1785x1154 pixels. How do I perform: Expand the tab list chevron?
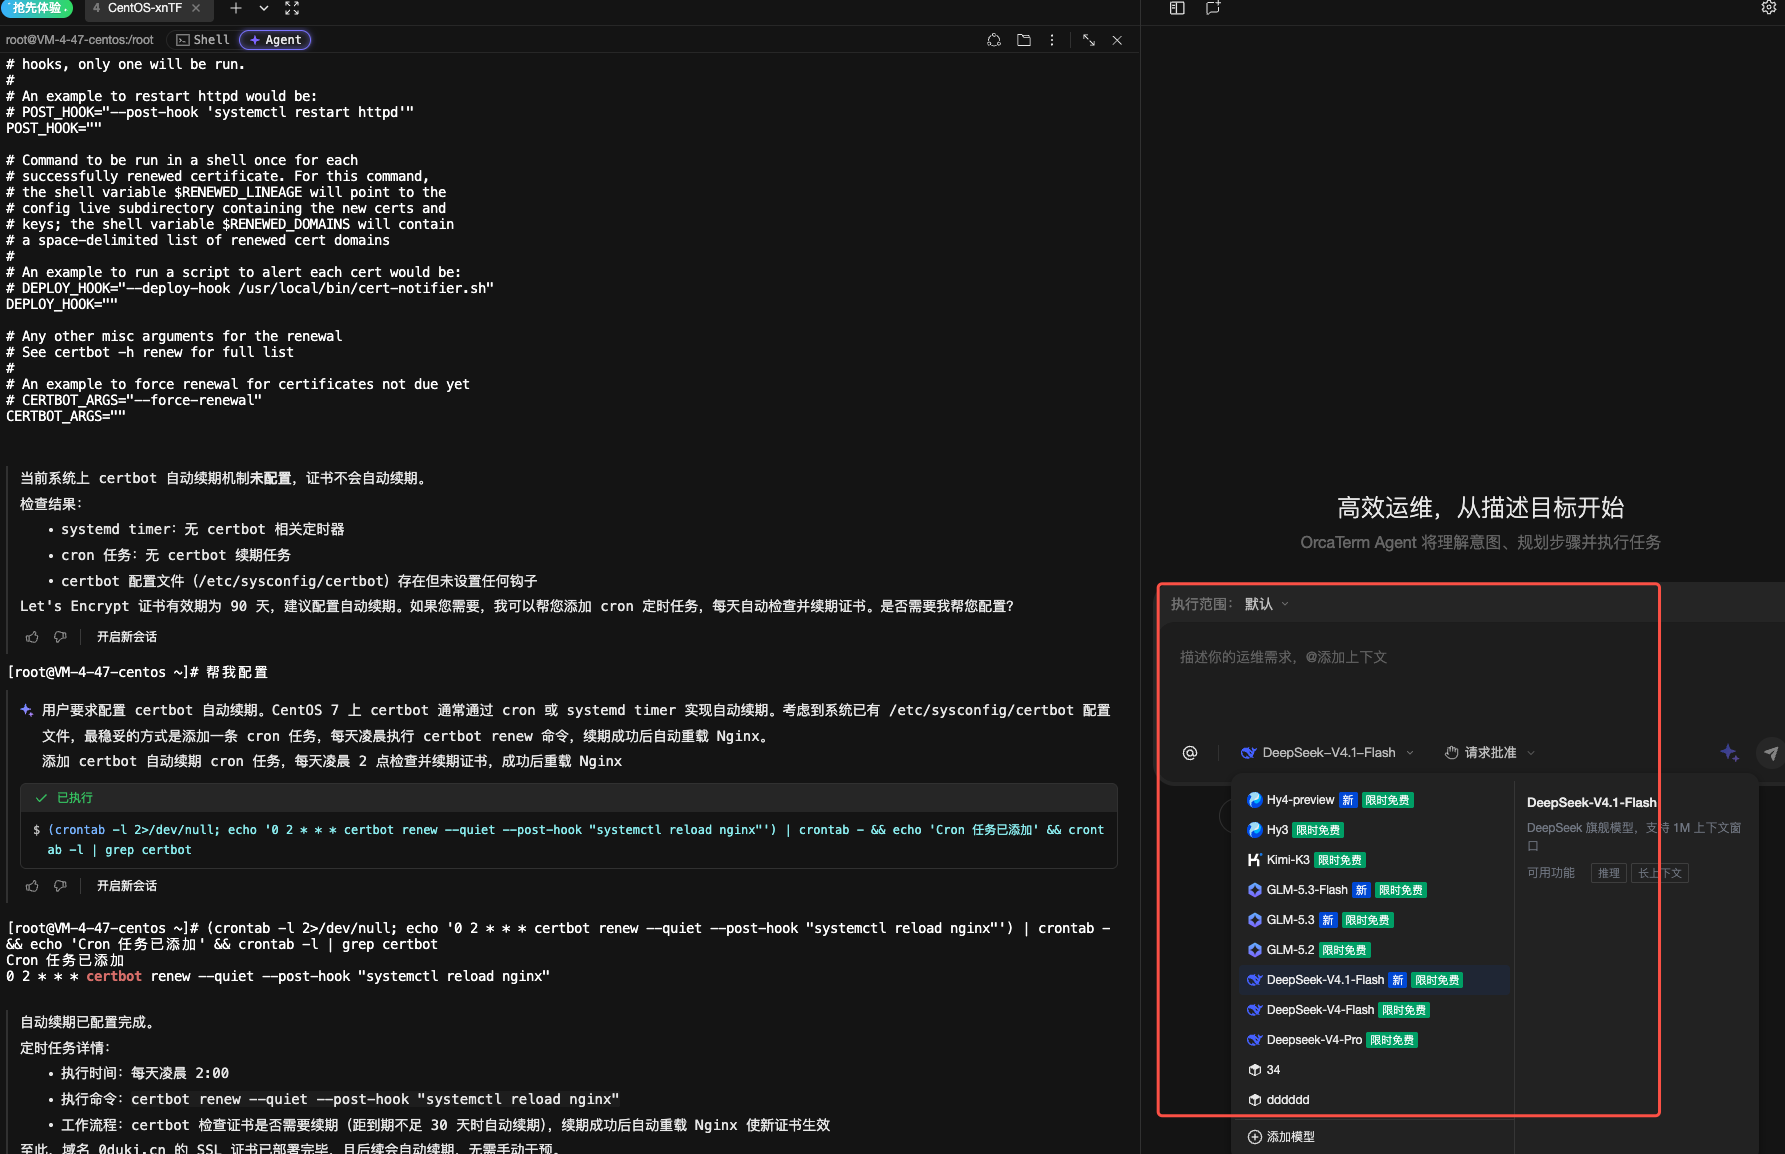click(x=264, y=8)
